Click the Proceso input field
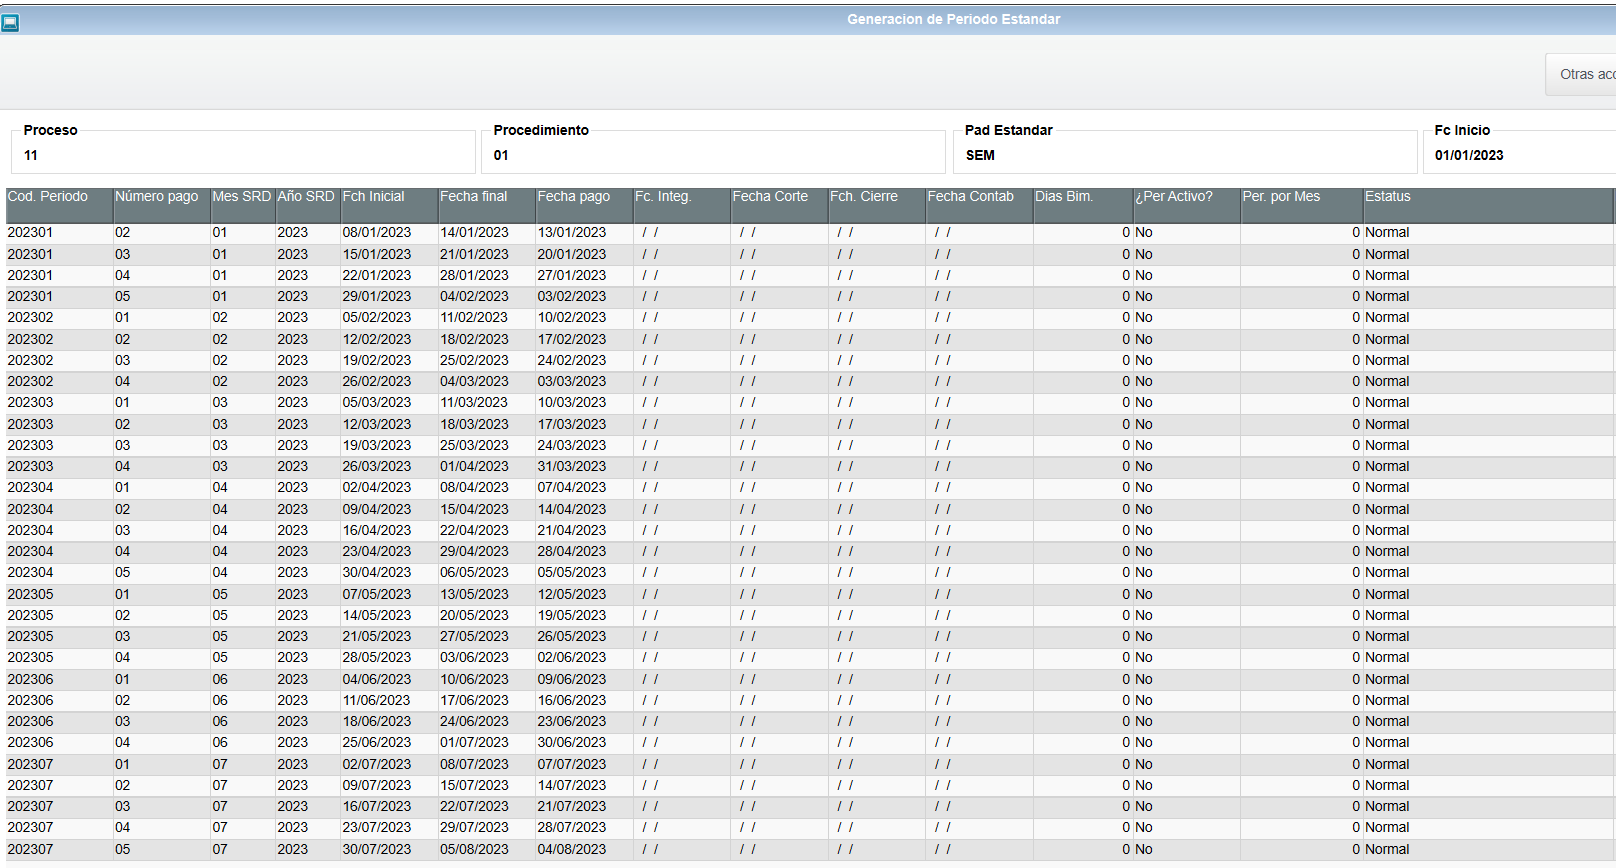This screenshot has height=868, width=1616. pos(243,155)
